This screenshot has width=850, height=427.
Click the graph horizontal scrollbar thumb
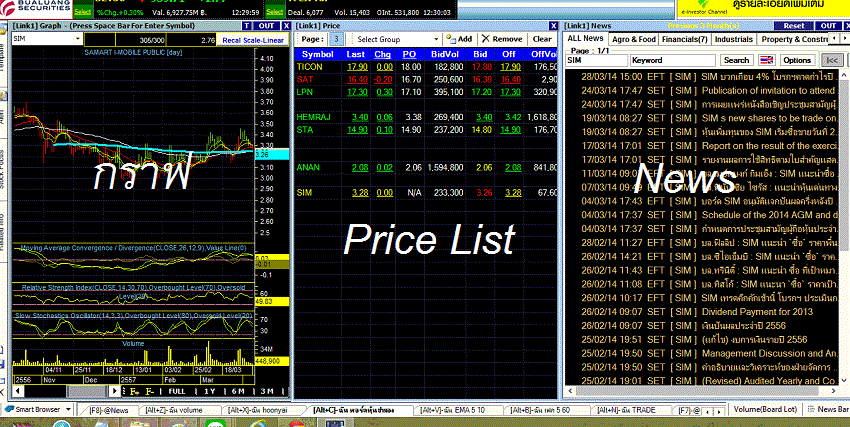click(87, 391)
